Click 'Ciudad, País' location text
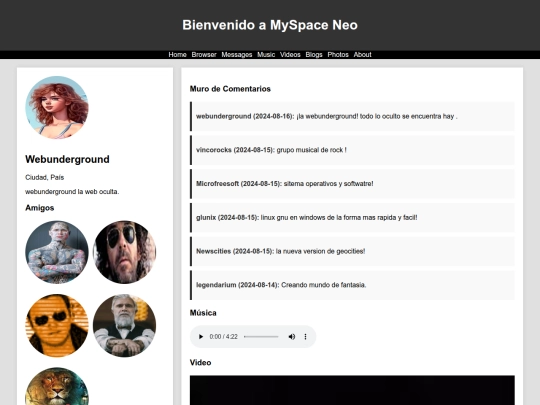The width and height of the screenshot is (540, 405). (44, 177)
